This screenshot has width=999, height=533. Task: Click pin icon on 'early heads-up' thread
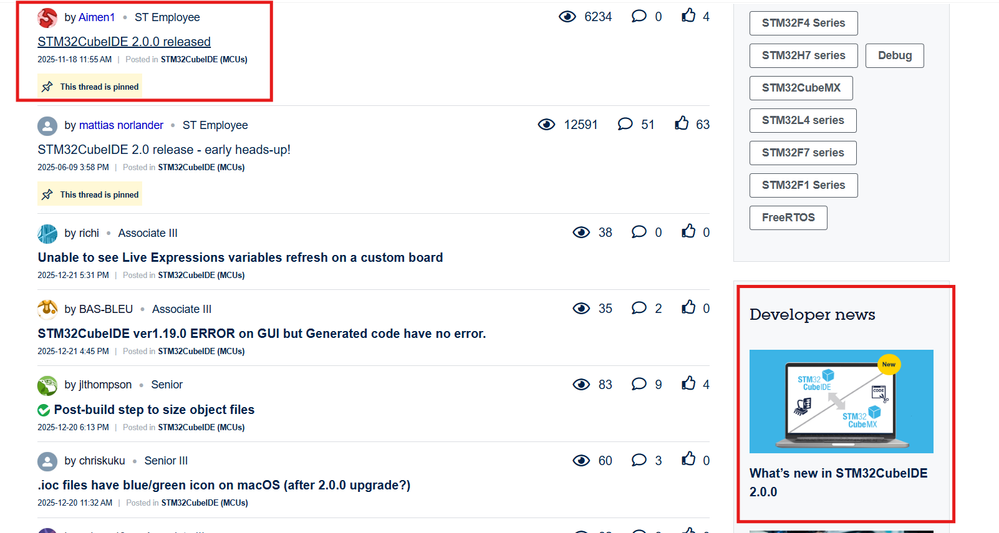(47, 195)
